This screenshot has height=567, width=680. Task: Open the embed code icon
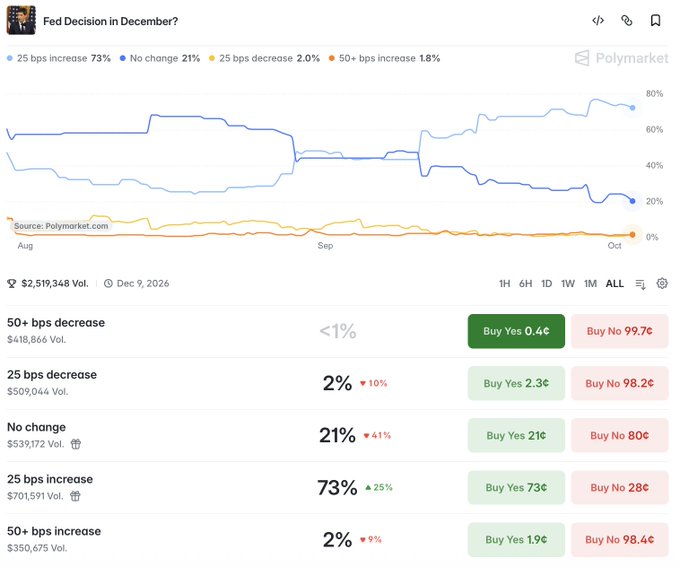(x=598, y=20)
